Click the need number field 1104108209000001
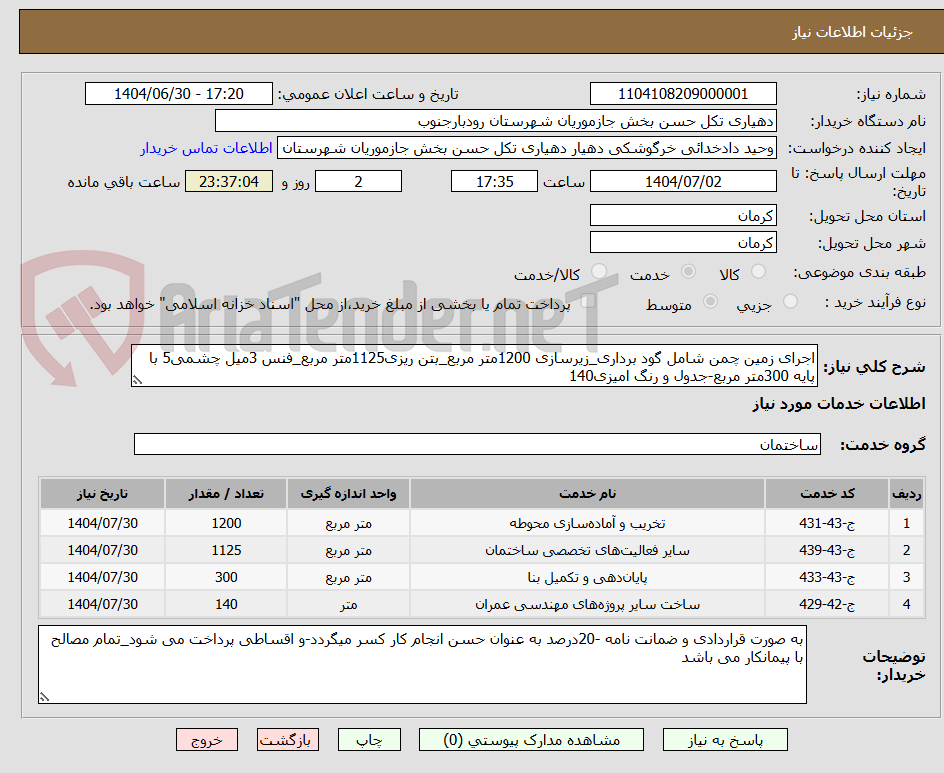944x773 pixels. [x=683, y=93]
